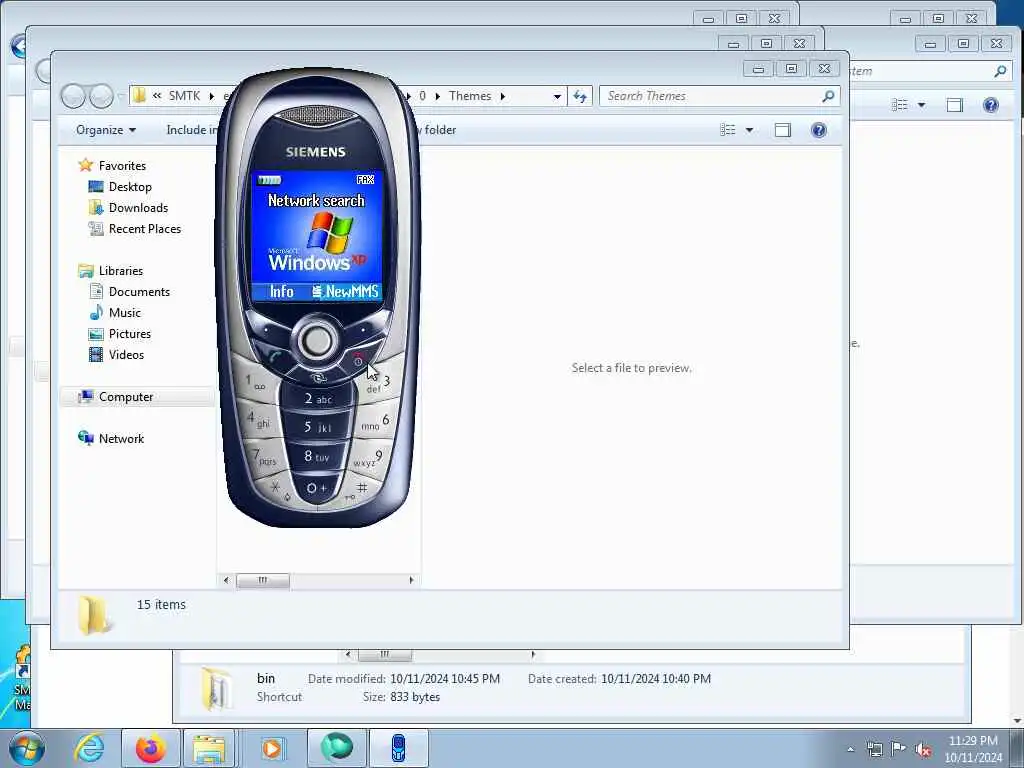This screenshot has width=1024, height=768.
Task: Toggle preview pane in rear right window
Action: (955, 104)
